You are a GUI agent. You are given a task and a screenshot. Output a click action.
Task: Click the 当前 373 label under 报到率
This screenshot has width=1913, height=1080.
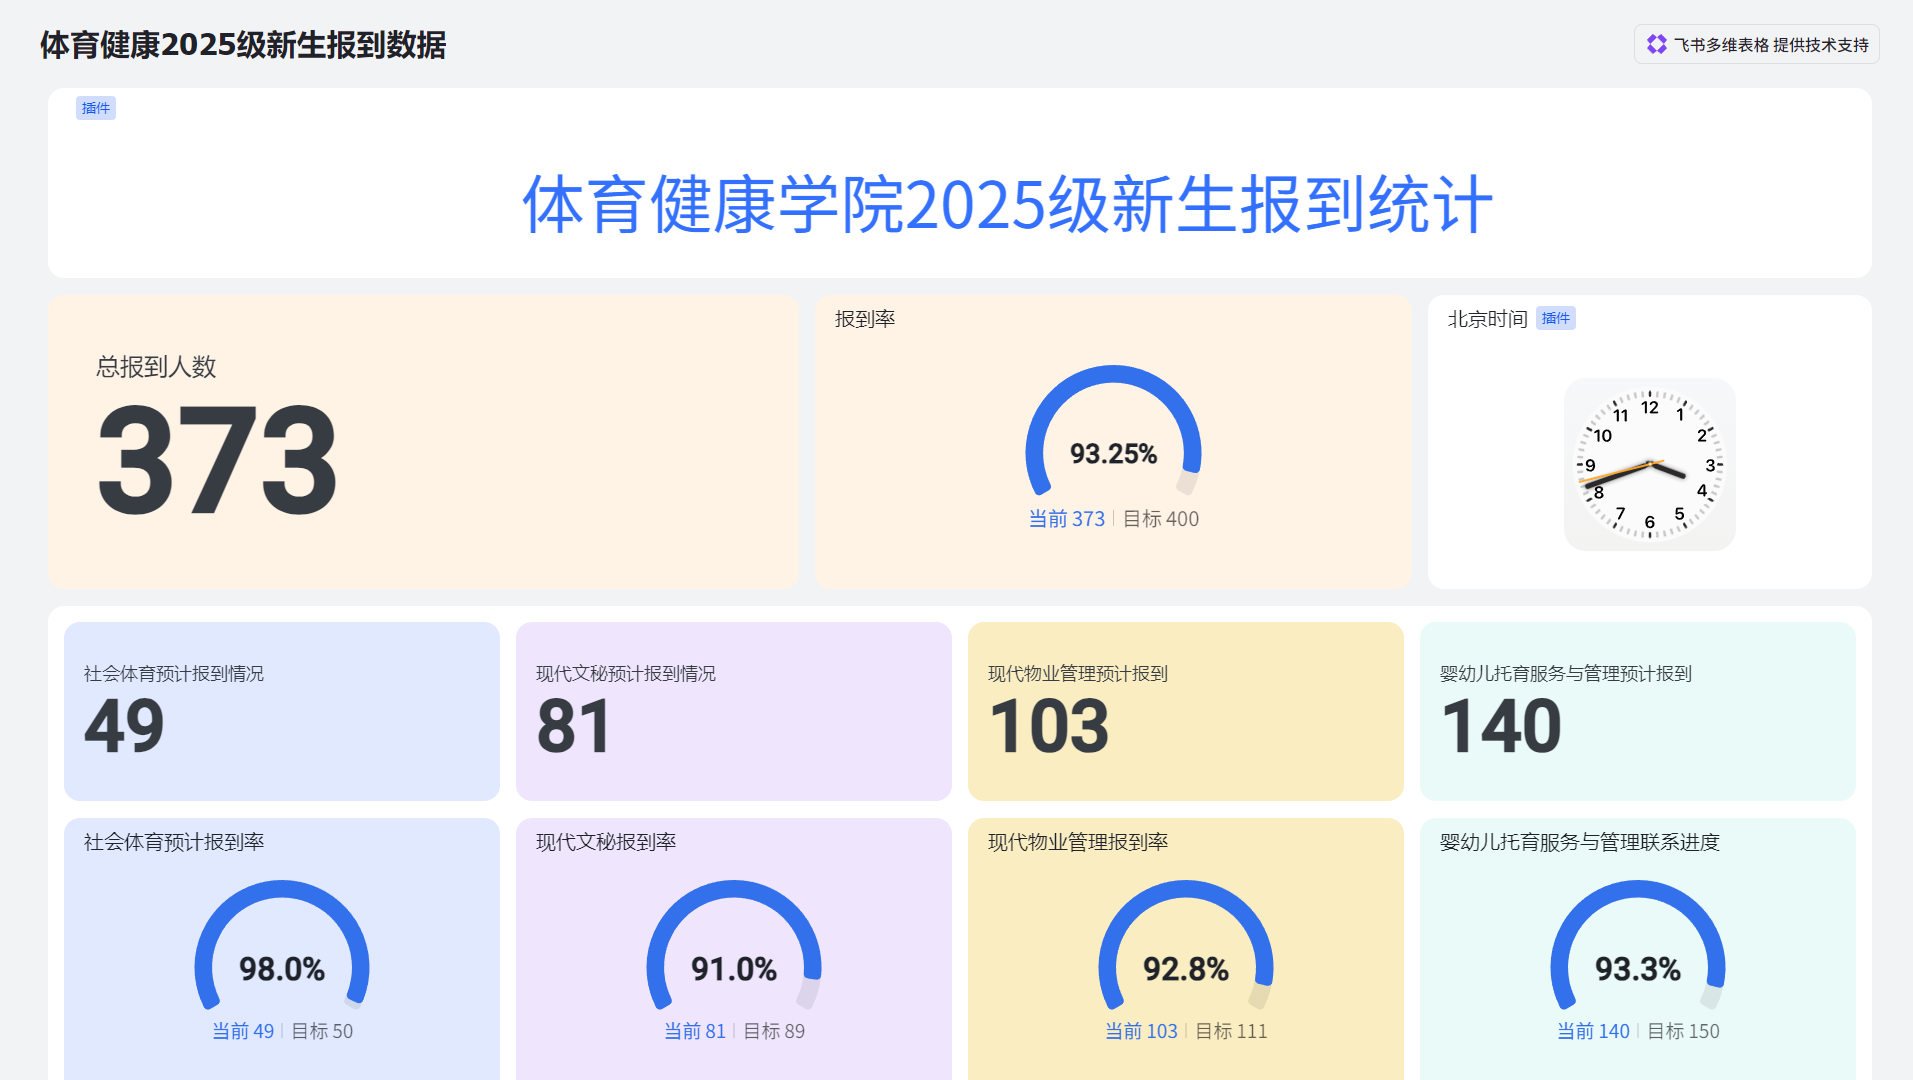pos(1066,519)
